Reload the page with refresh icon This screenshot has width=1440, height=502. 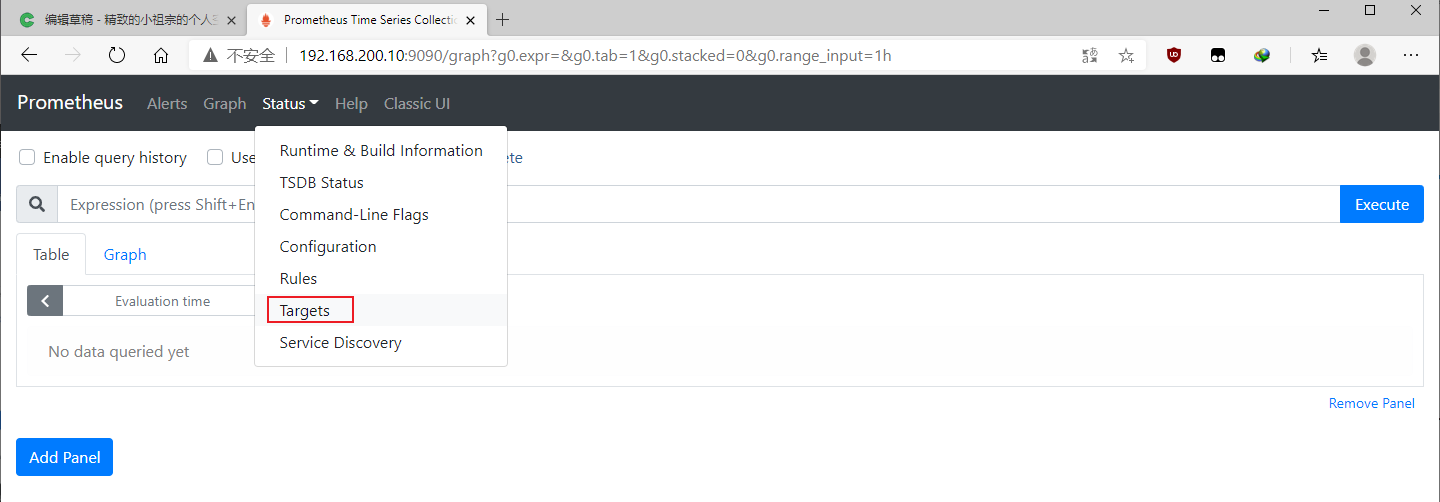(117, 56)
